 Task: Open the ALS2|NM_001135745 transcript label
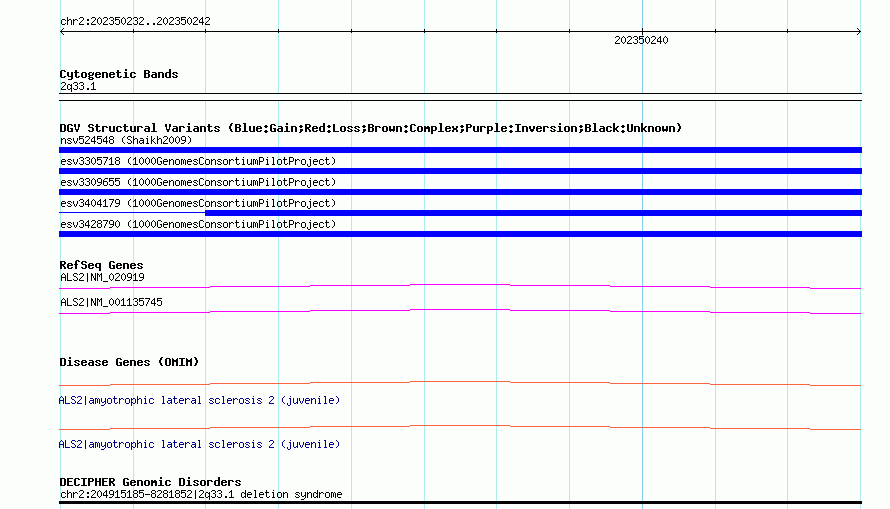(111, 302)
